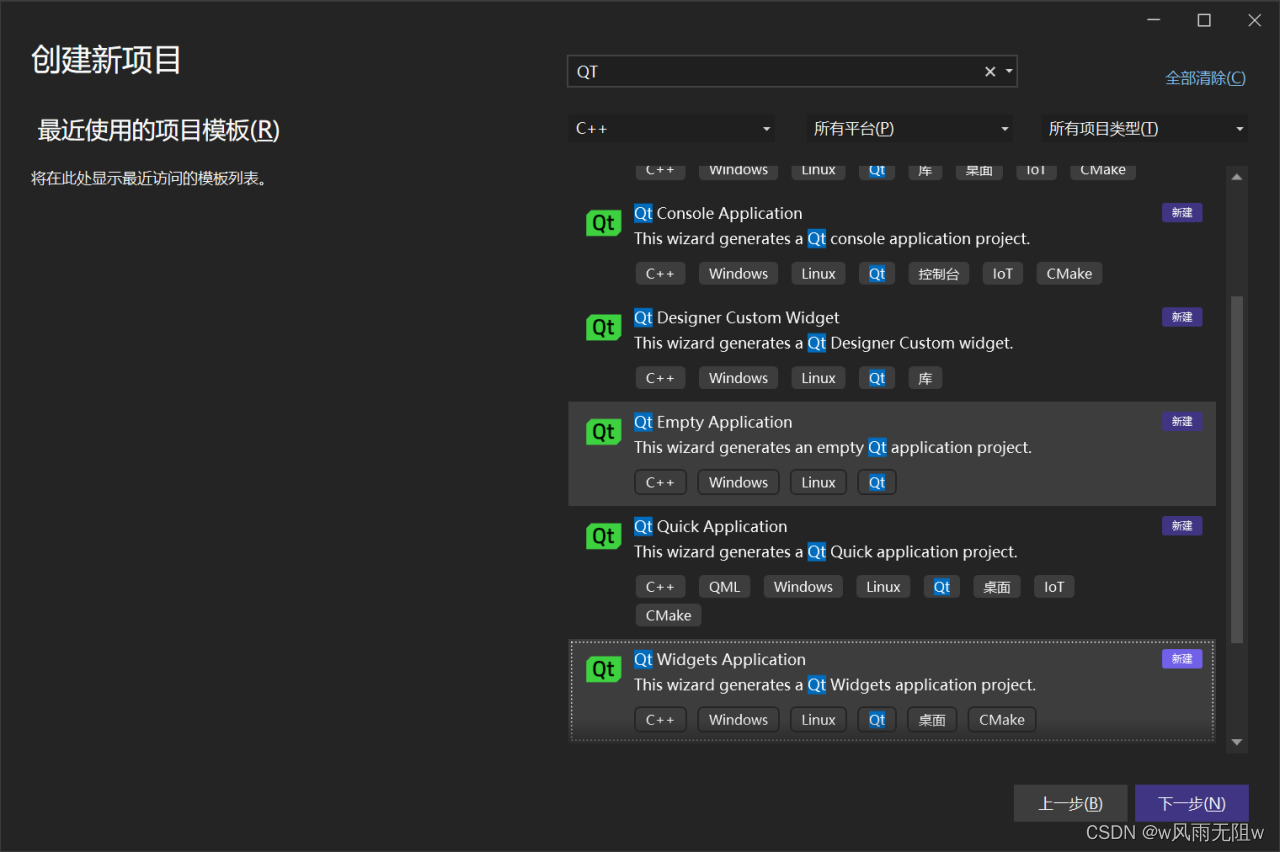The height and width of the screenshot is (852, 1280).
Task: Click the Qt tag under Qt Console Application
Action: point(877,274)
